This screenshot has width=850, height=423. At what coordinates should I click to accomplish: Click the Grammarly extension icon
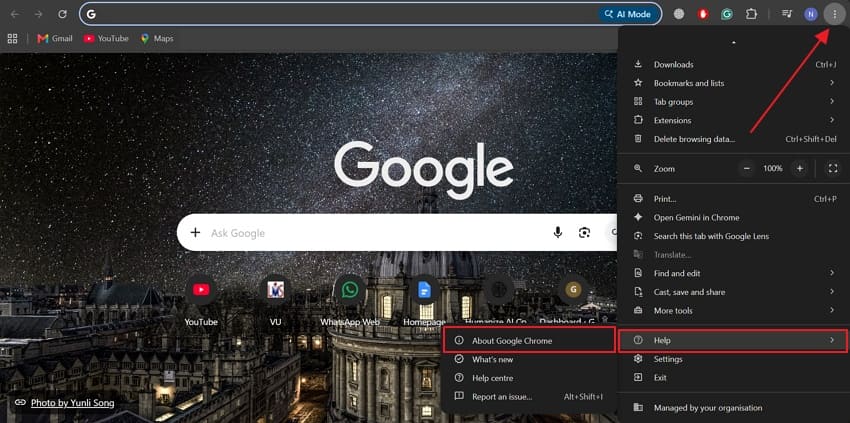pyautogui.click(x=727, y=14)
